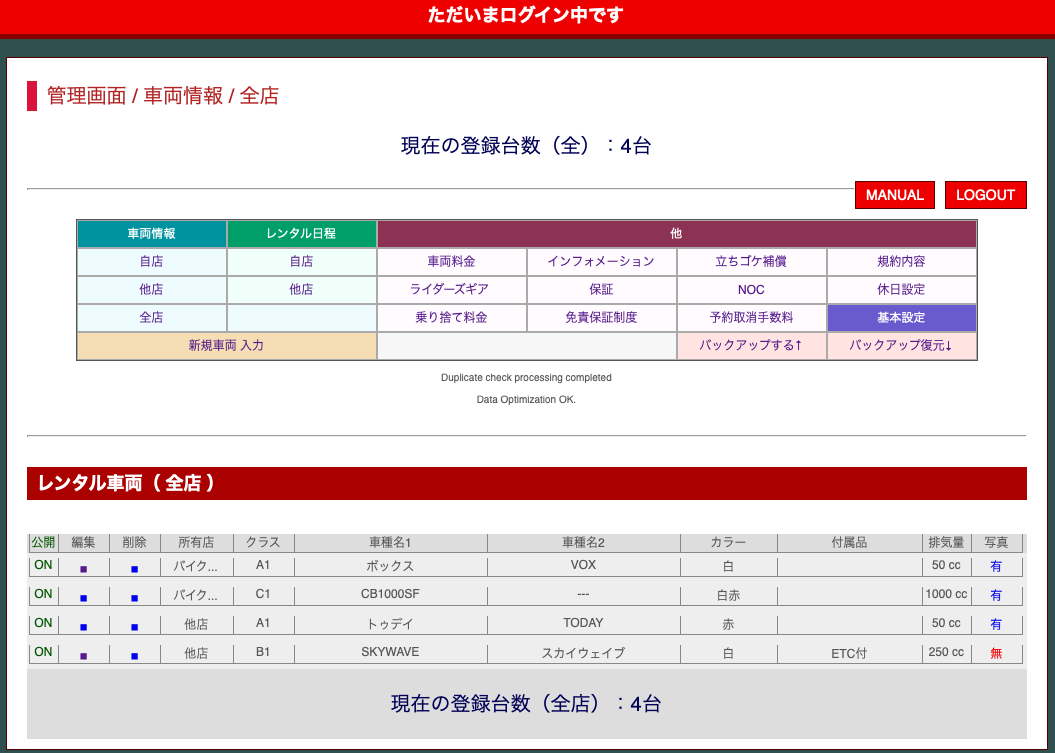This screenshot has height=753, width=1055.
Task: Open the MANUAL button
Action: point(894,195)
